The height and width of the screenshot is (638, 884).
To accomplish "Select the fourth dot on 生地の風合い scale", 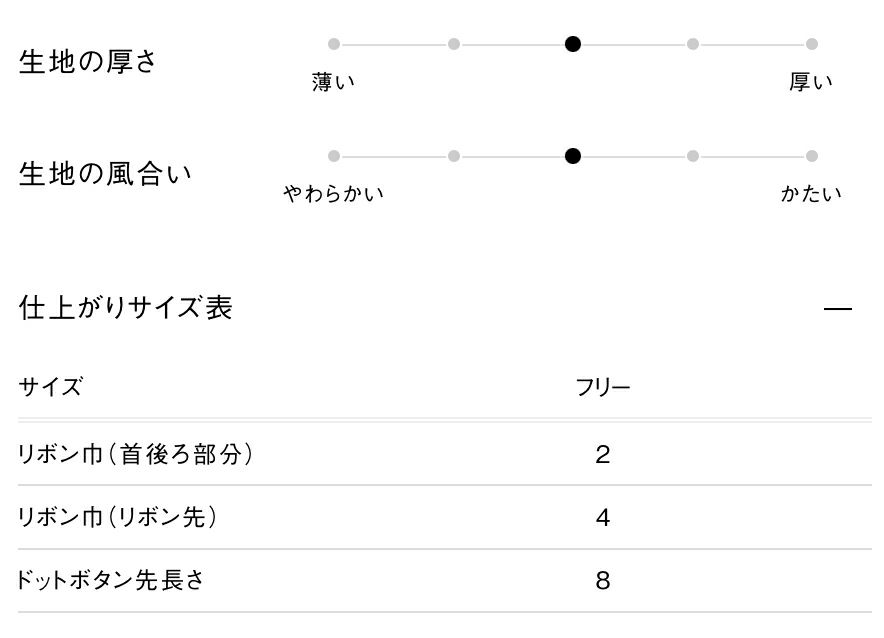I will click(693, 156).
